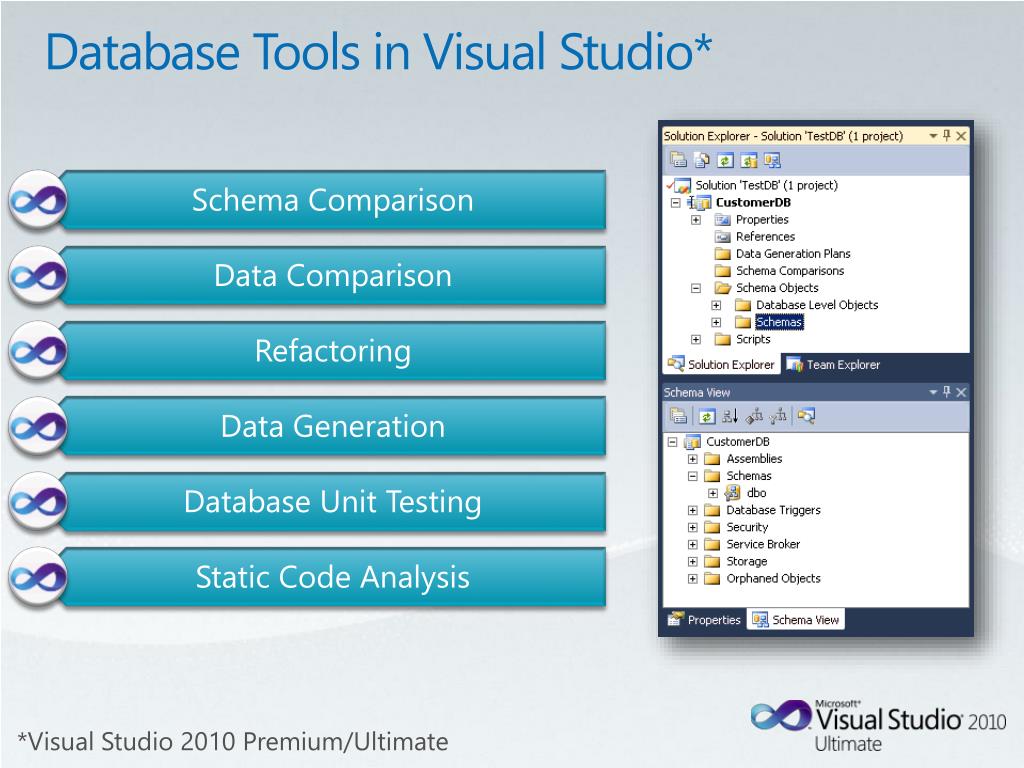
Task: Click Properties icon in Solution Explorer toolbar
Action: (x=679, y=160)
